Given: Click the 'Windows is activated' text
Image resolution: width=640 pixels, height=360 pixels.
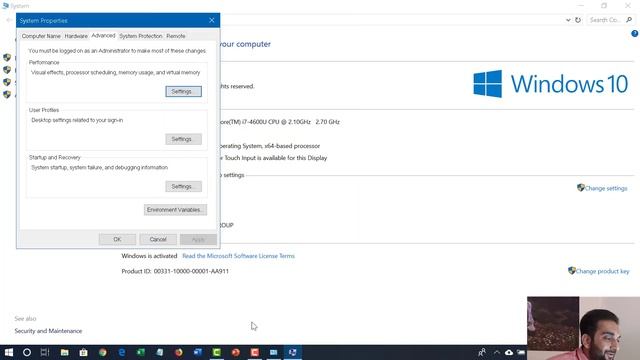Looking at the screenshot, I should coord(149,256).
